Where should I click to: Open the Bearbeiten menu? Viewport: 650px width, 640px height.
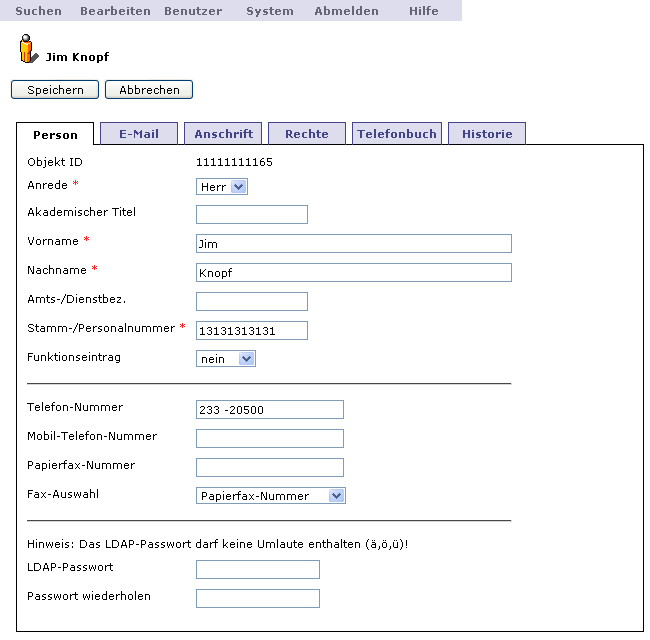tap(115, 11)
